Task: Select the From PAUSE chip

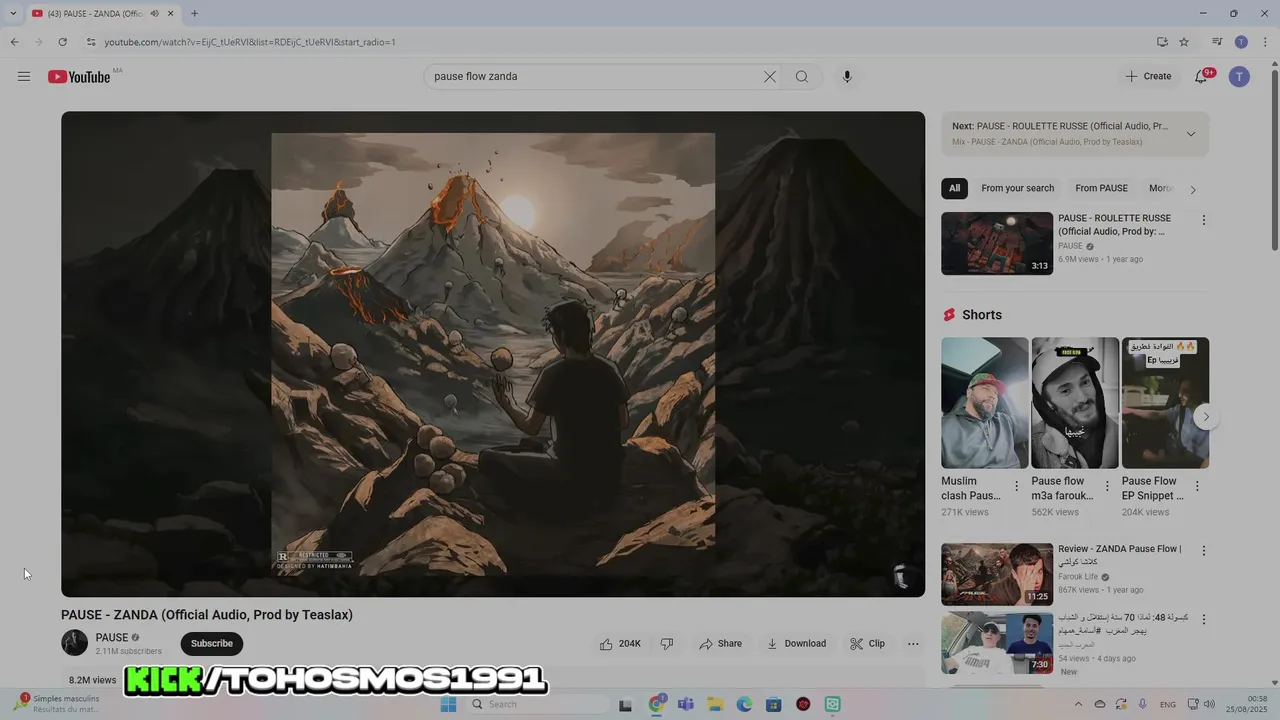Action: 1101,188
